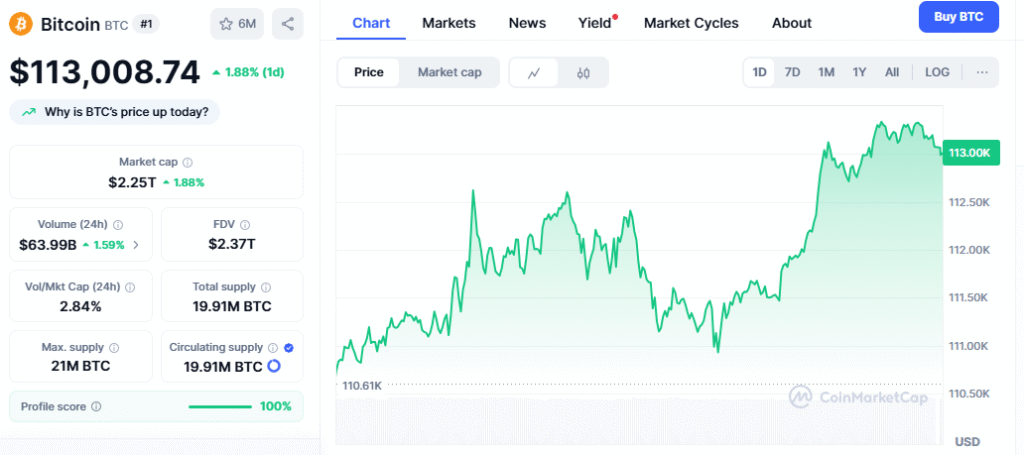Open the Chart tab

point(371,23)
